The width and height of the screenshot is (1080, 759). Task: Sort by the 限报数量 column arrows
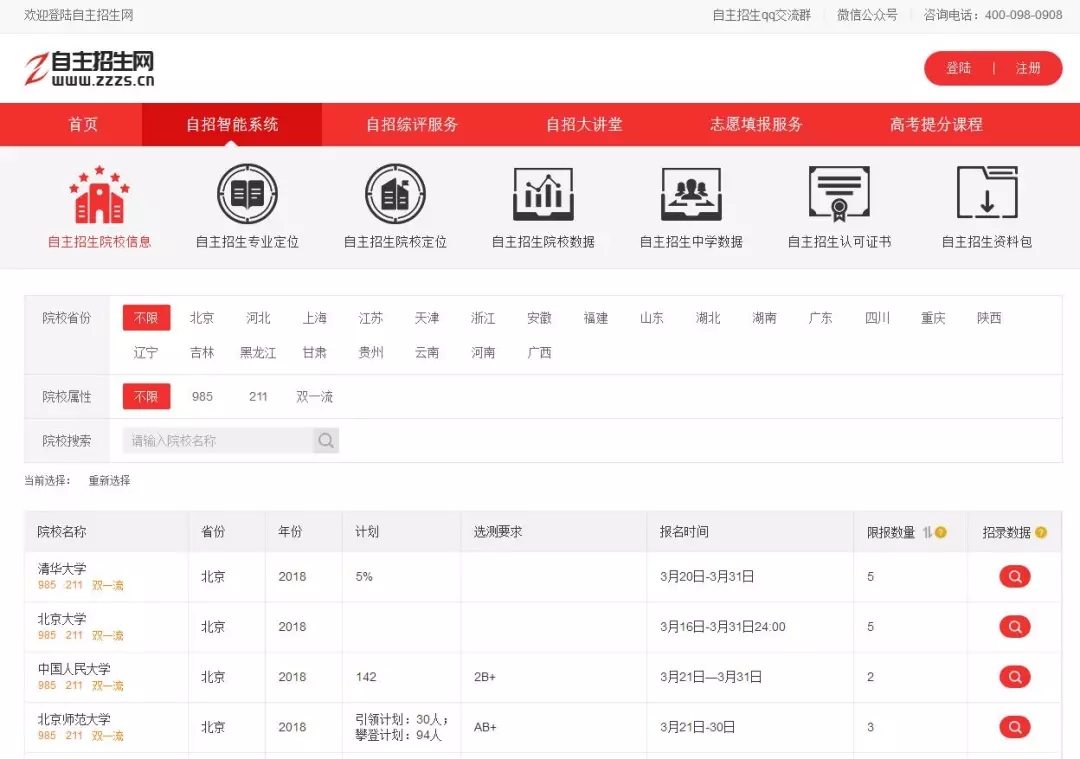click(927, 532)
